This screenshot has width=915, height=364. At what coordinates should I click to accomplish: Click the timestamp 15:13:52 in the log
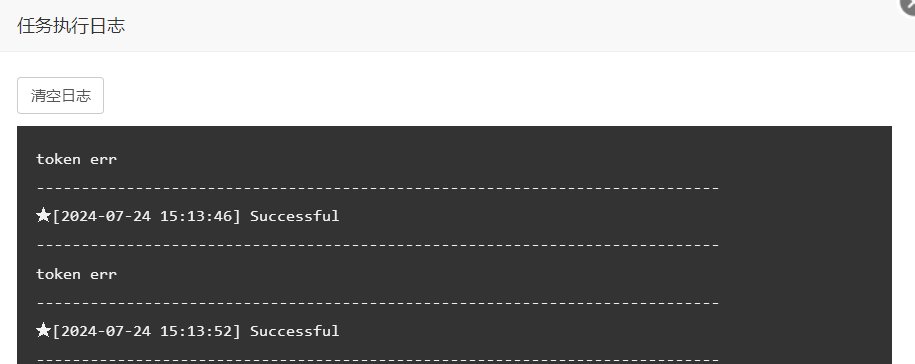pos(195,331)
